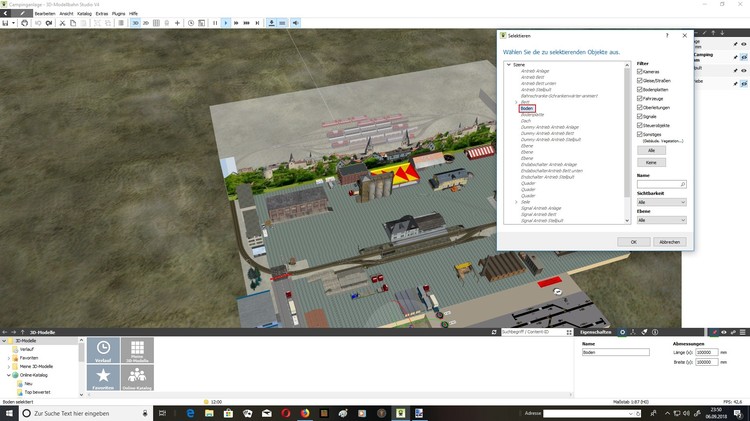750x421 pixels.
Task: Open the Plugins menu
Action: [x=119, y=13]
